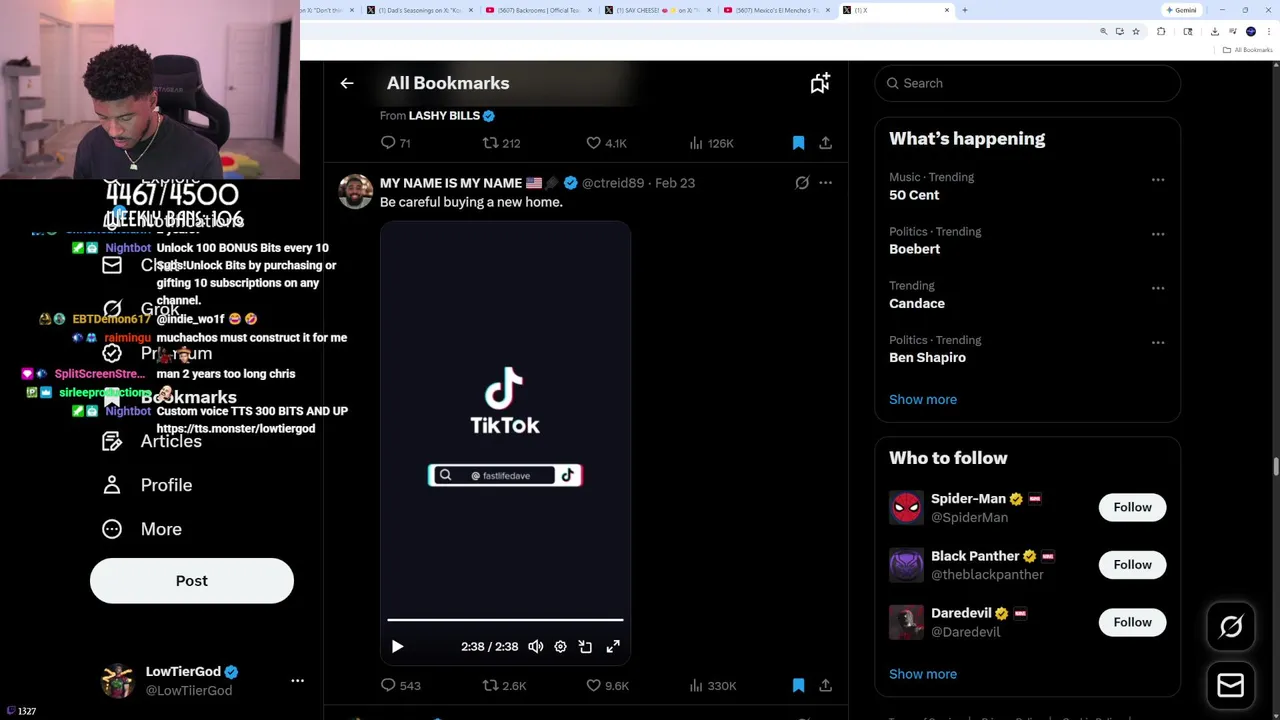Viewport: 1280px width, 720px height.
Task: Open more options for 50 Cent trend
Action: coord(1158,180)
